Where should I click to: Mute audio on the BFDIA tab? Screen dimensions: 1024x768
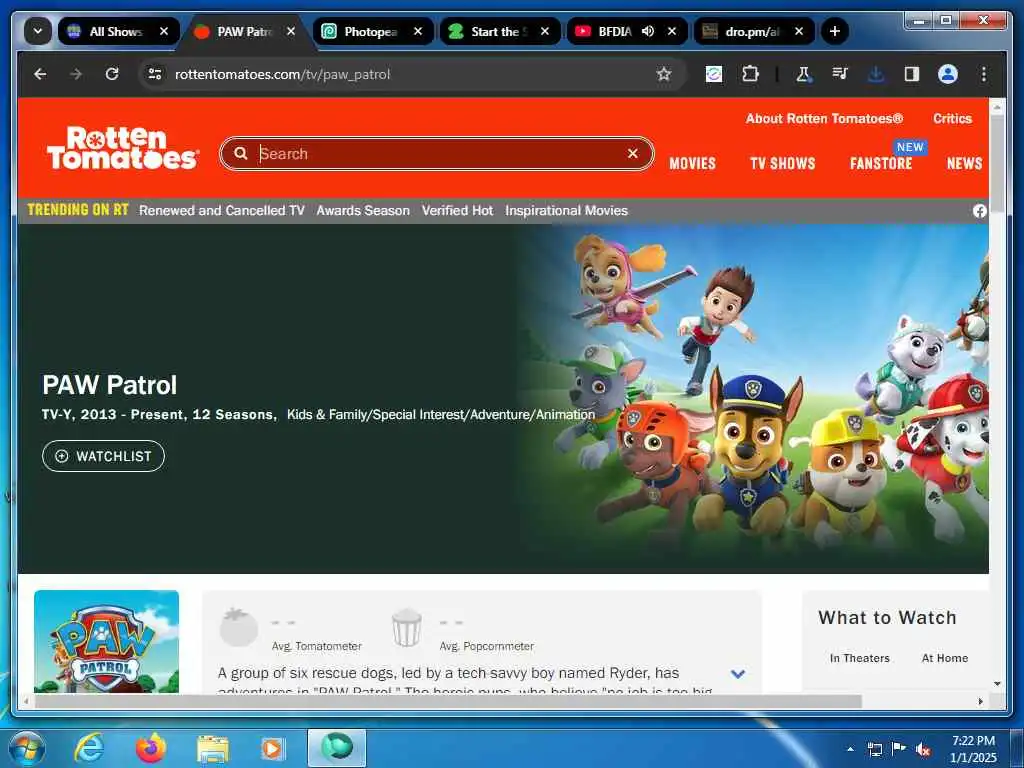pos(648,31)
